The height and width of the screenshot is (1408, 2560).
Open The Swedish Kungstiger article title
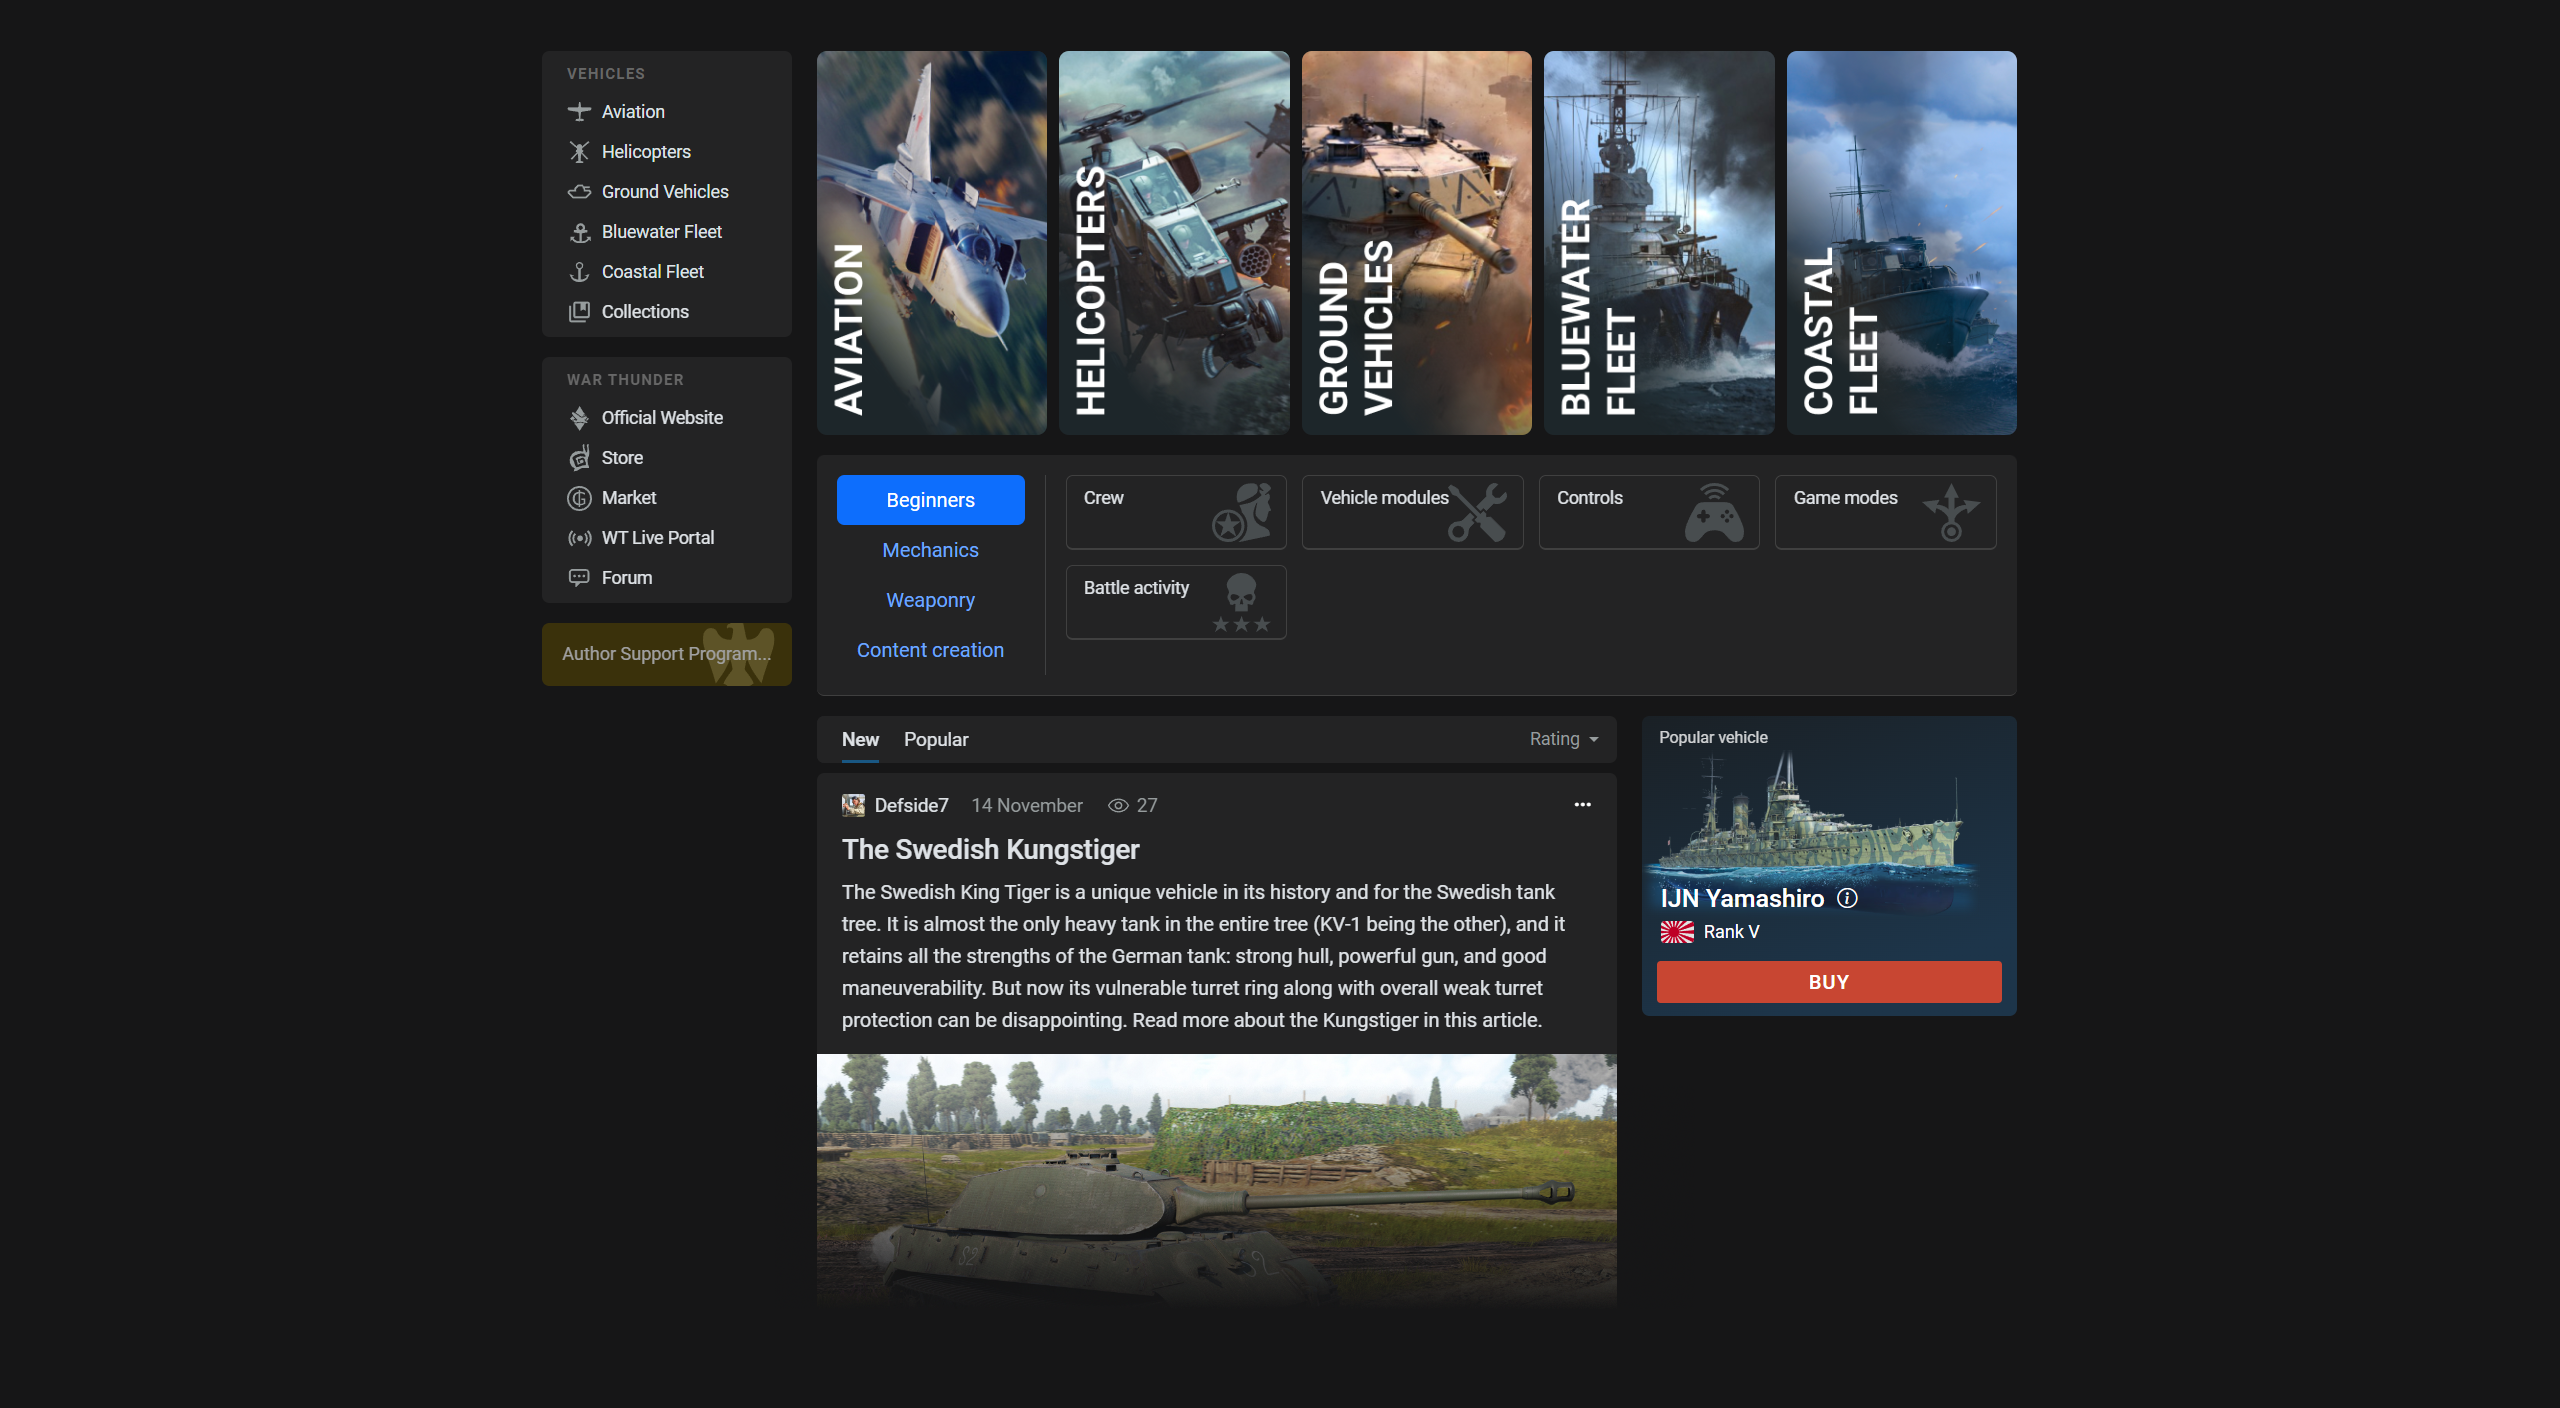tap(990, 849)
